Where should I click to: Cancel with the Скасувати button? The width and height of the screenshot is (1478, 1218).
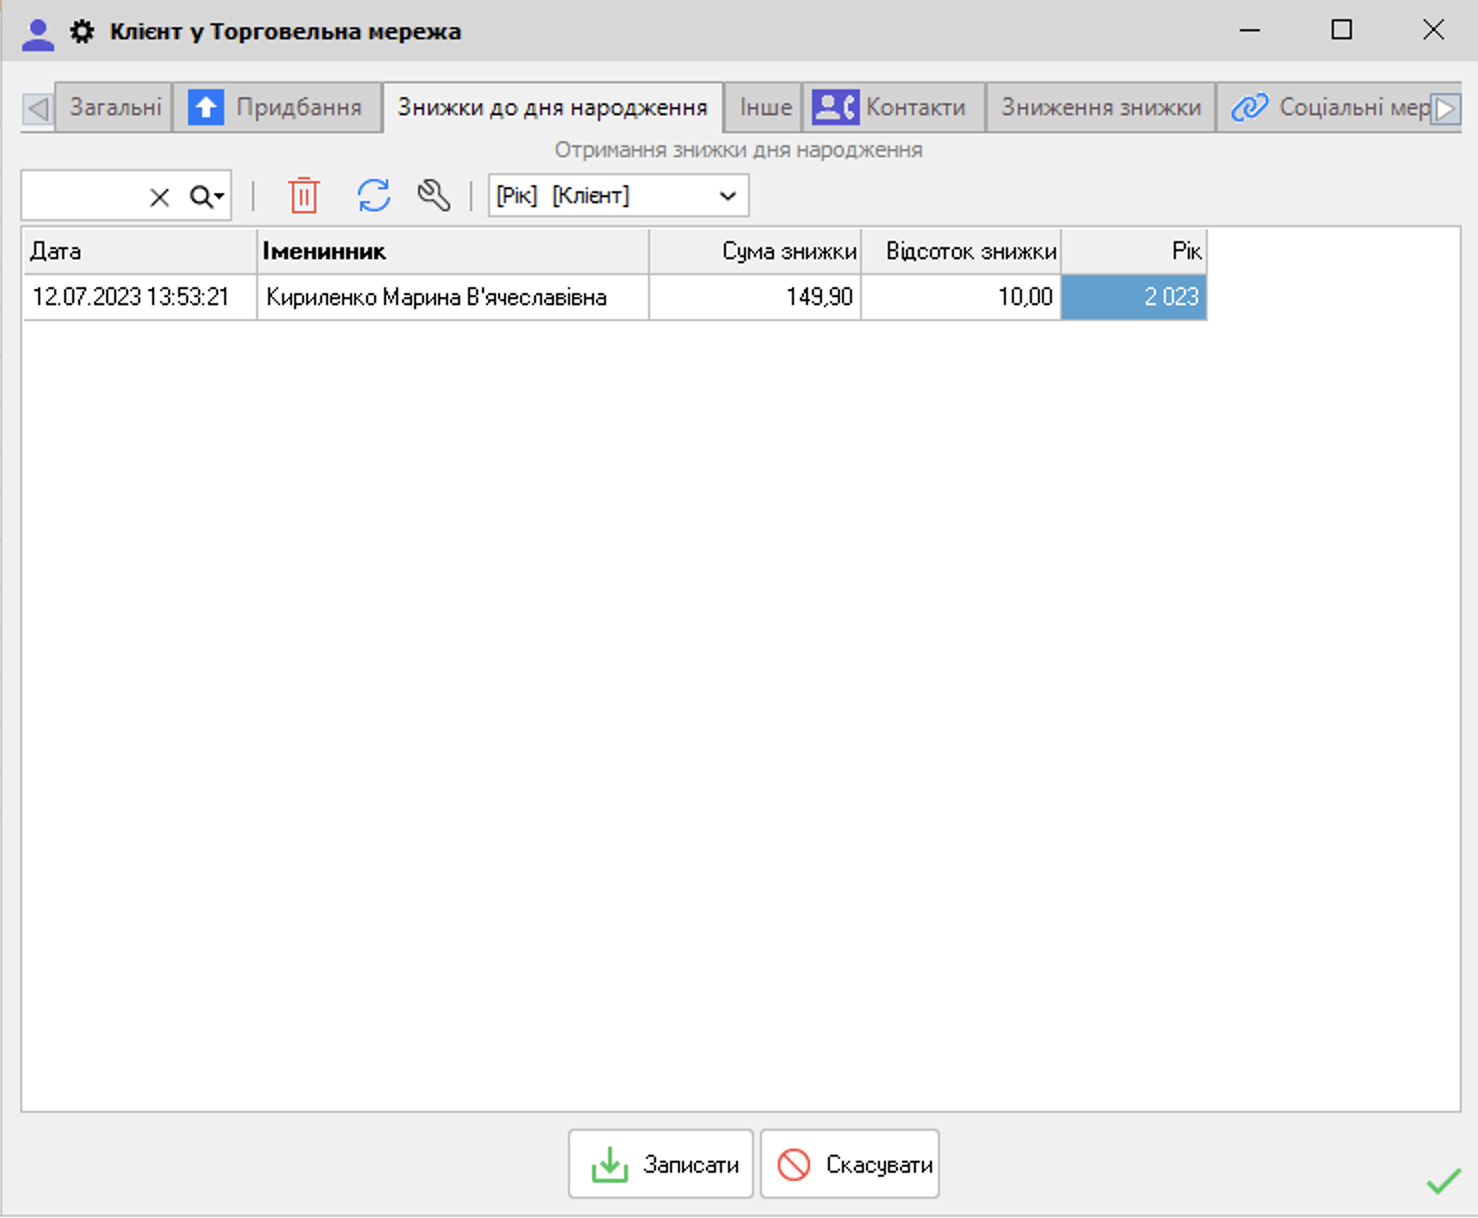pos(850,1164)
